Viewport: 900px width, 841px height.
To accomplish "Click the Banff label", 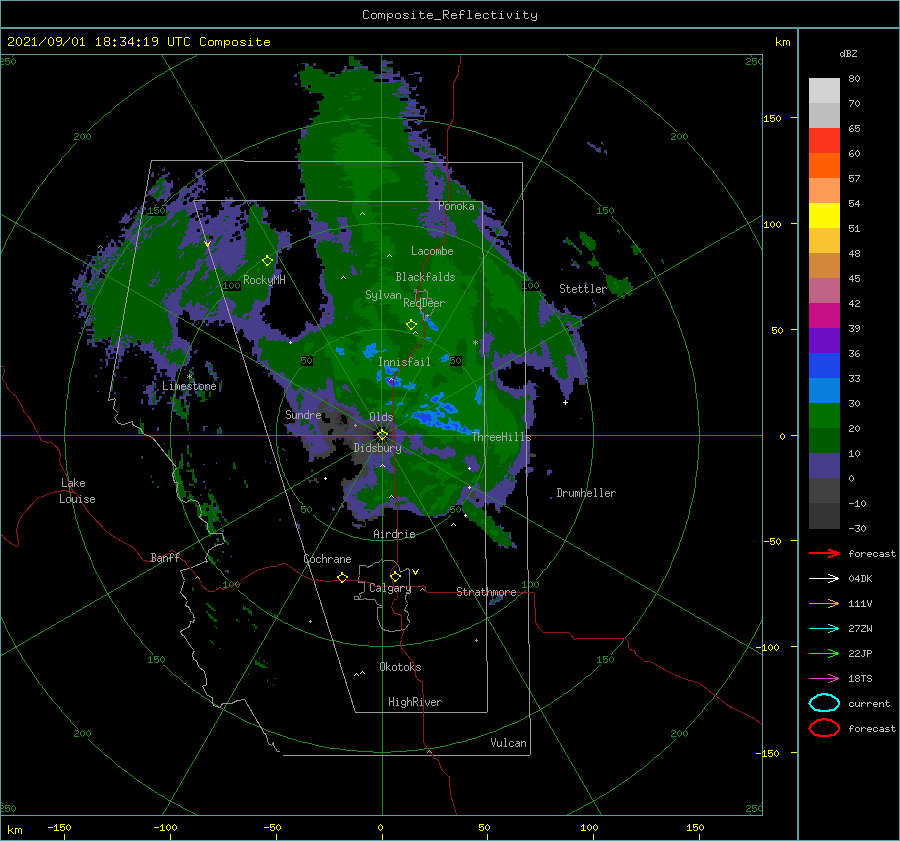I will pos(165,557).
